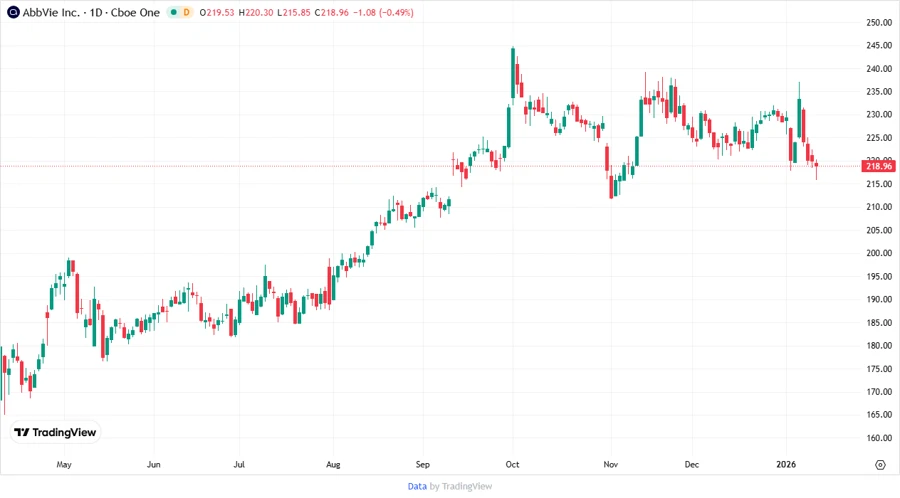Click the AbbVie Inc. symbol title
This screenshot has width=900, height=498.
point(51,12)
